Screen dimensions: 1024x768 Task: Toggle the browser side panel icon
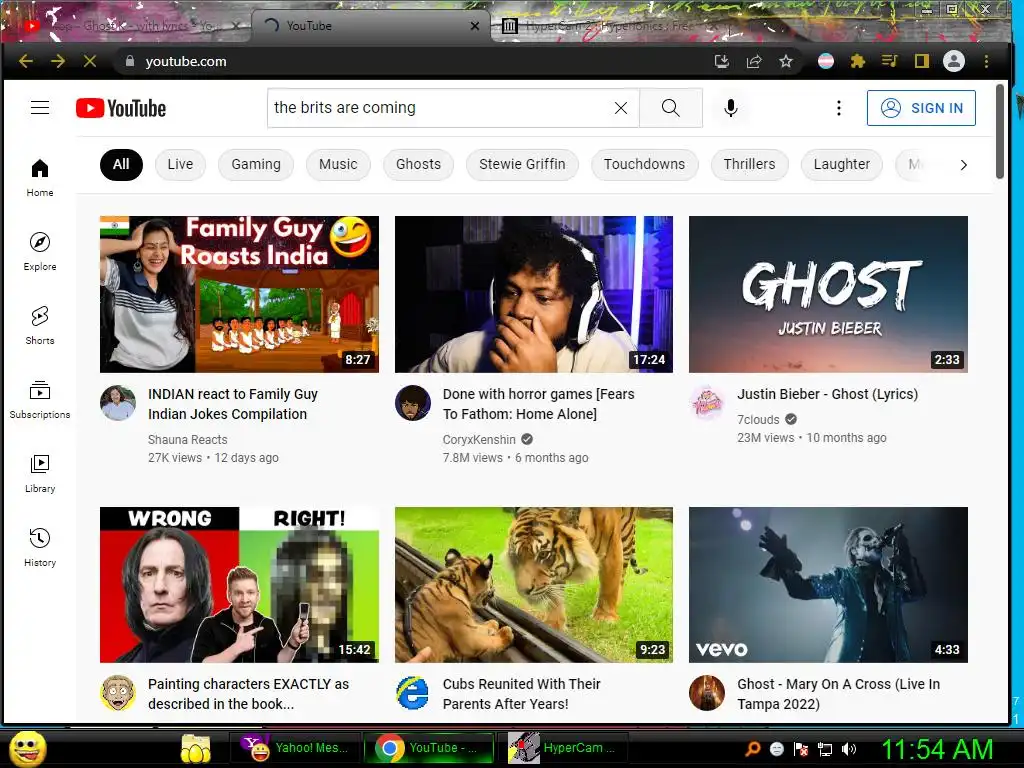pyautogui.click(x=921, y=61)
